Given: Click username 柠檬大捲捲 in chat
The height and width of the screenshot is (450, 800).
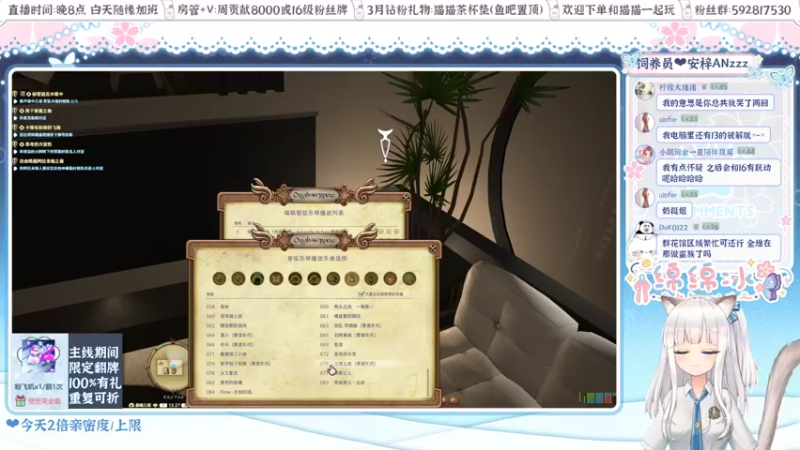Looking at the screenshot, I should [678, 87].
